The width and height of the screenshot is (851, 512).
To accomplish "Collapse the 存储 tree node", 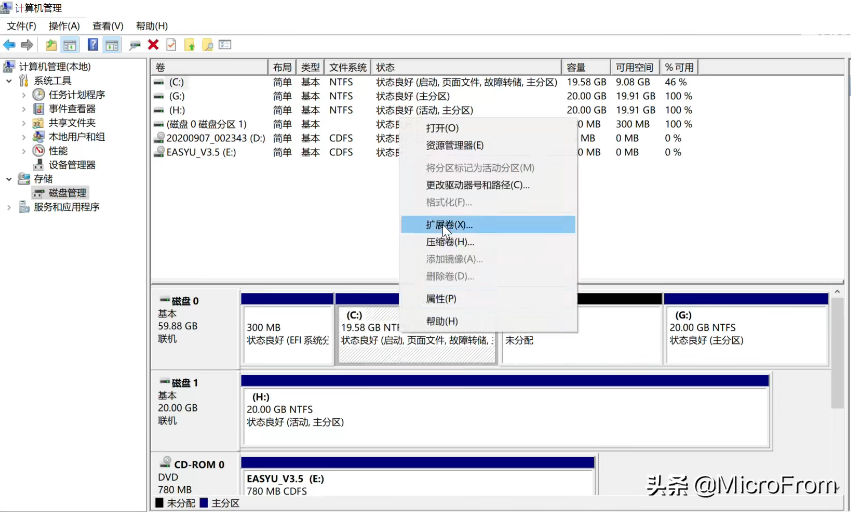I will point(9,179).
